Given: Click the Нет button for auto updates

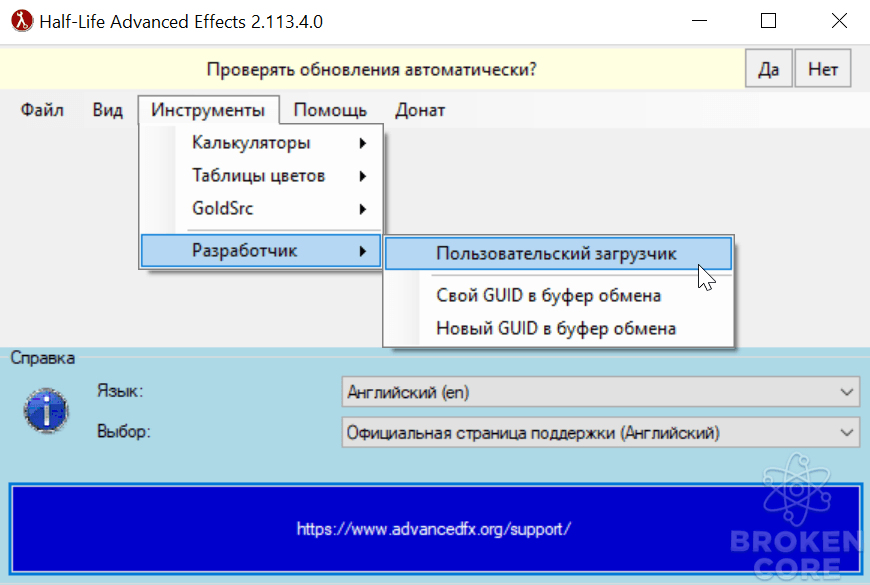Looking at the screenshot, I should (823, 69).
